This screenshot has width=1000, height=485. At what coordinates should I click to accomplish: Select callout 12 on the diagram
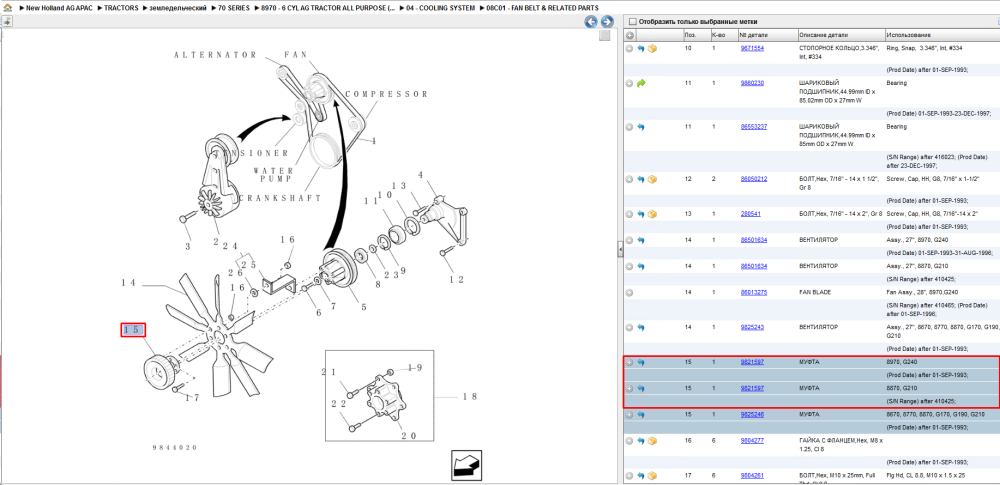click(456, 279)
